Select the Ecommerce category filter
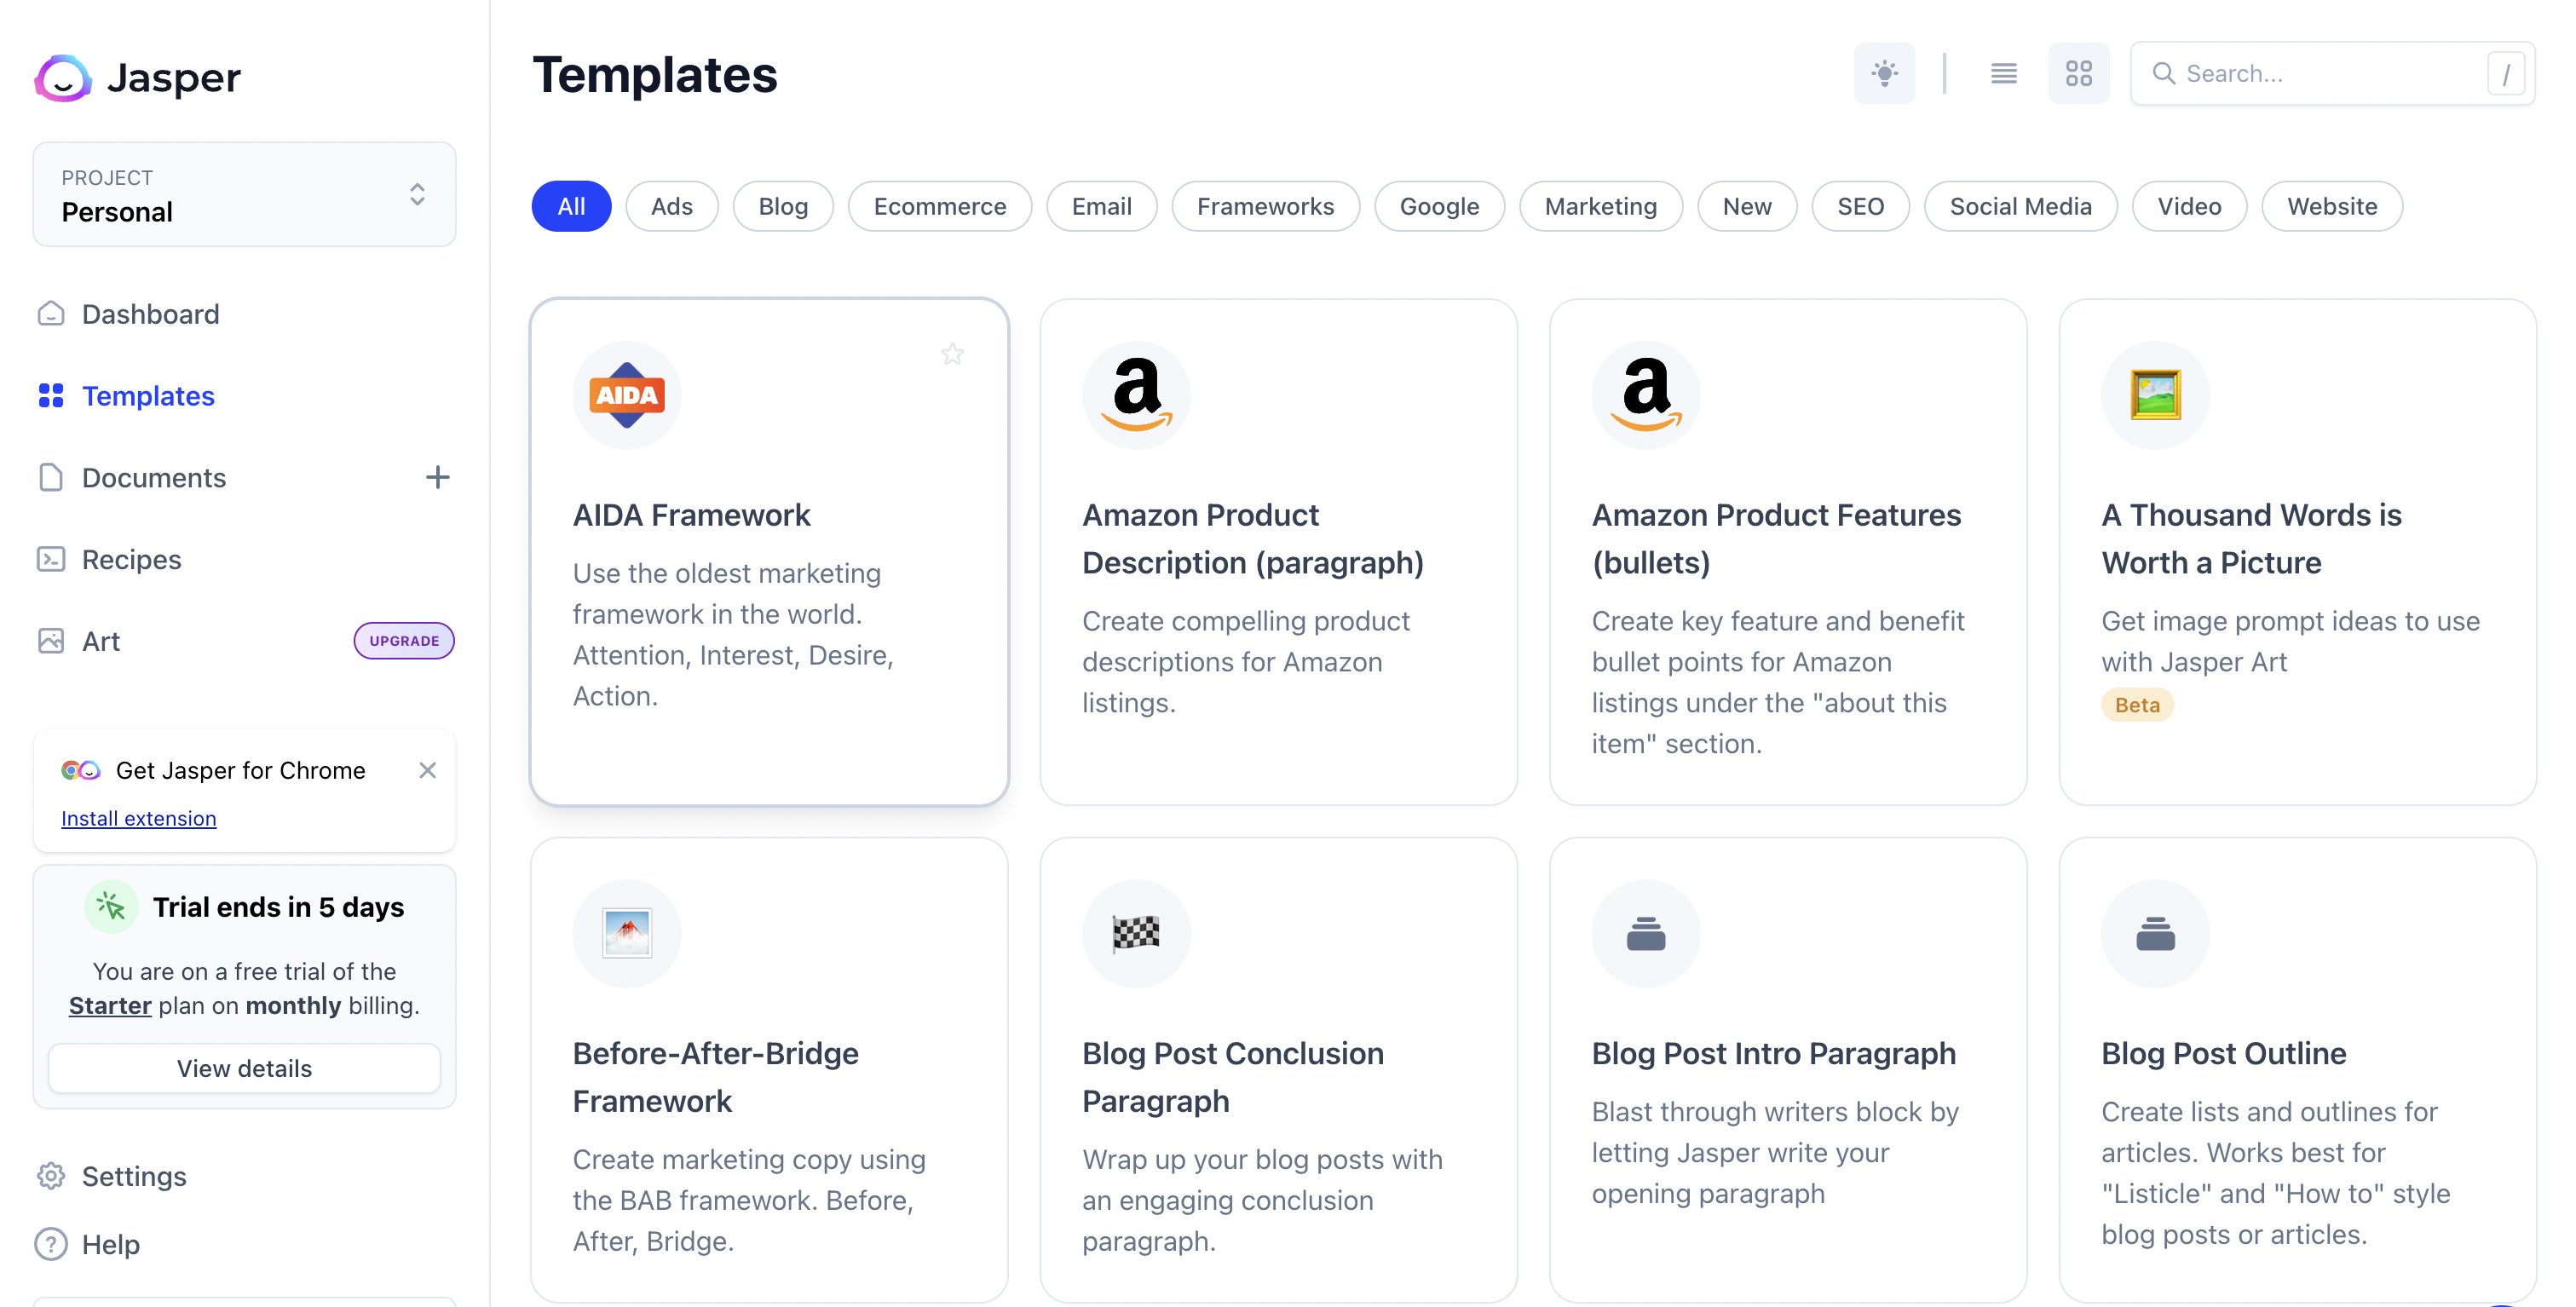The image size is (2576, 1307). [939, 205]
